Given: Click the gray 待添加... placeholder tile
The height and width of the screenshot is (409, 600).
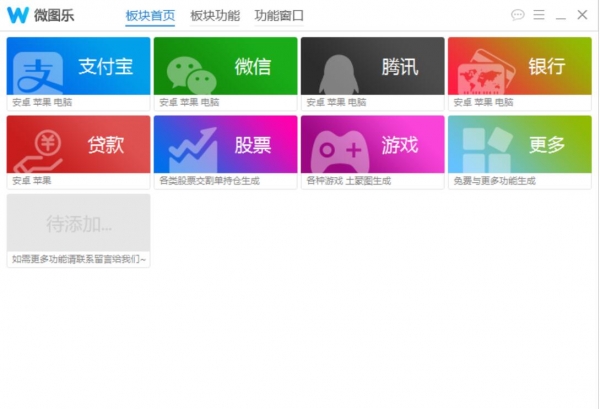Looking at the screenshot, I should pyautogui.click(x=78, y=223).
